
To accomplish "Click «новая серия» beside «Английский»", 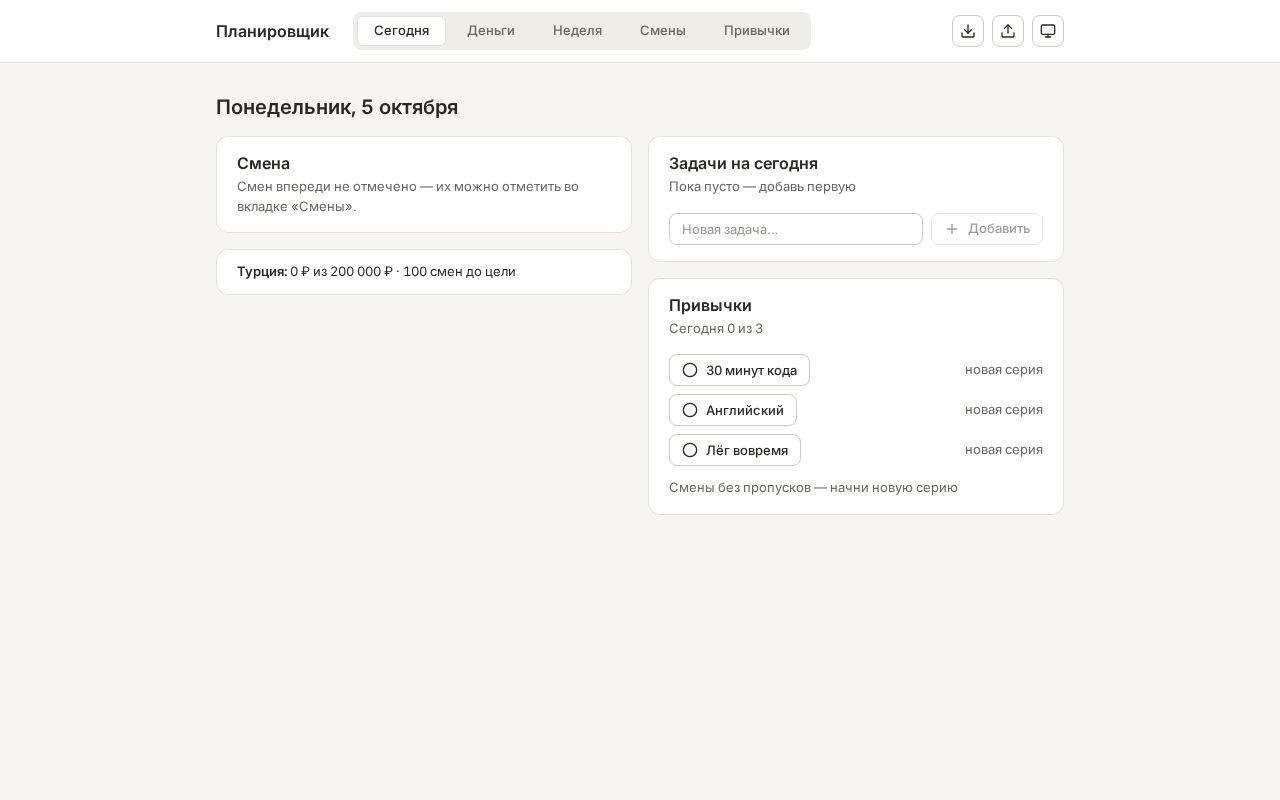I will point(1004,410).
